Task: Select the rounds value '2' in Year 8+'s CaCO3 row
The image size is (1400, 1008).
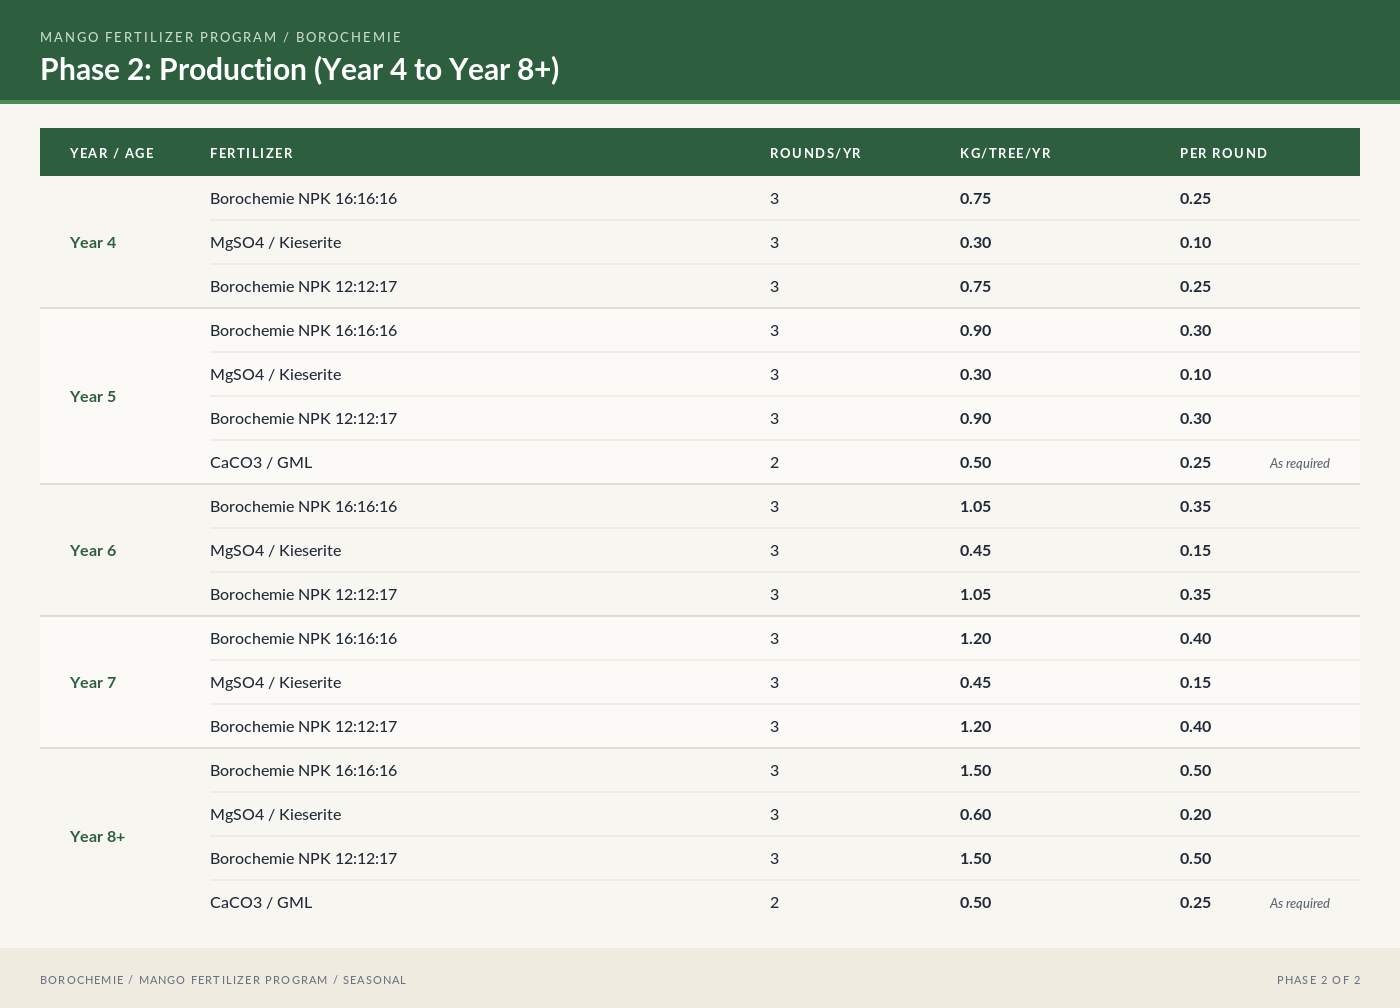Action: pos(775,902)
